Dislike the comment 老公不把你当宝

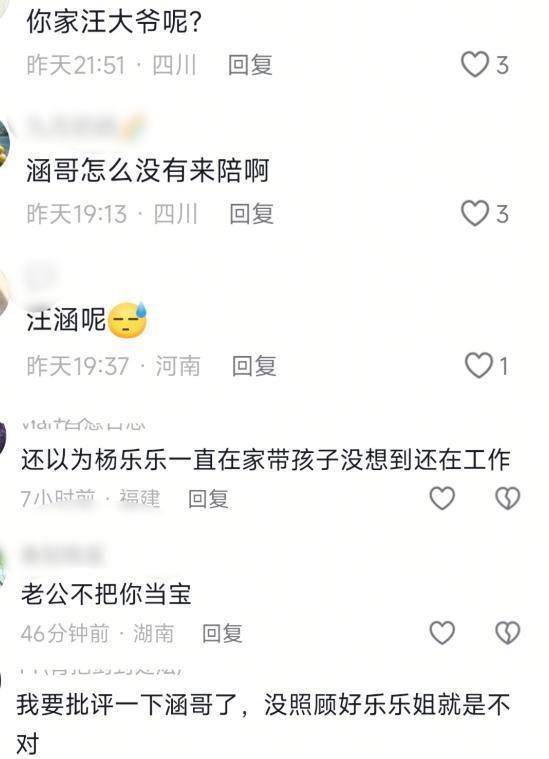click(507, 632)
